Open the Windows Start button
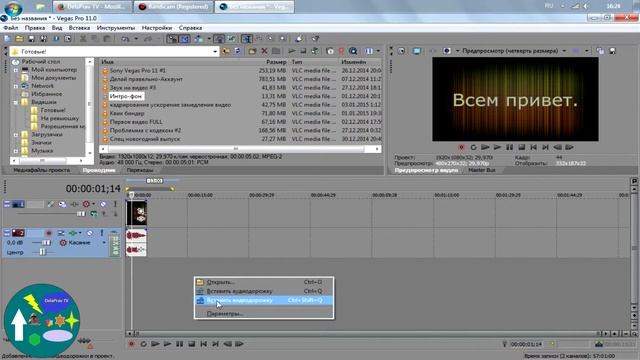This screenshot has width=640, height=360. pos(12,7)
